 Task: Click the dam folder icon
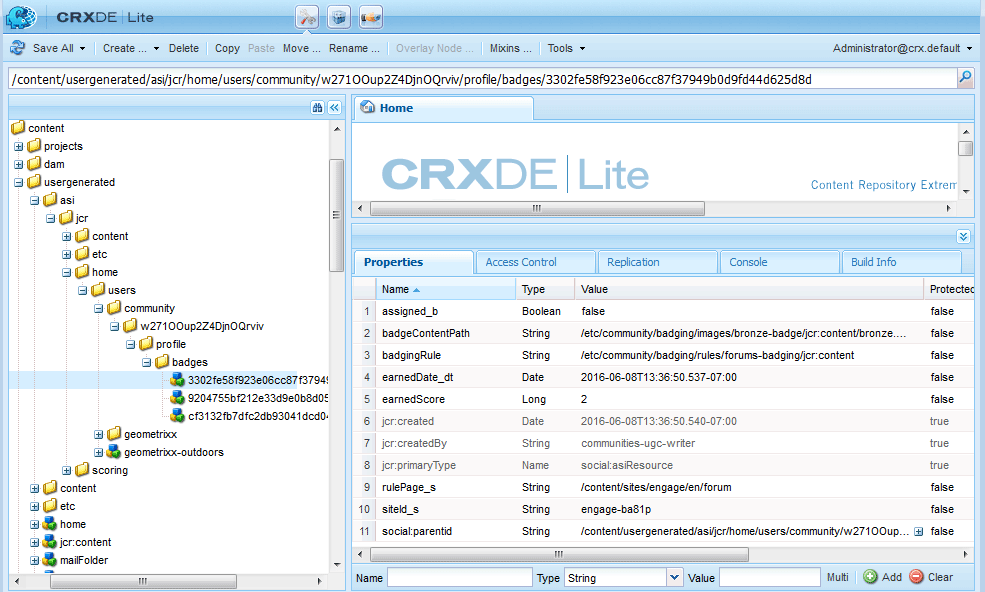click(34, 164)
